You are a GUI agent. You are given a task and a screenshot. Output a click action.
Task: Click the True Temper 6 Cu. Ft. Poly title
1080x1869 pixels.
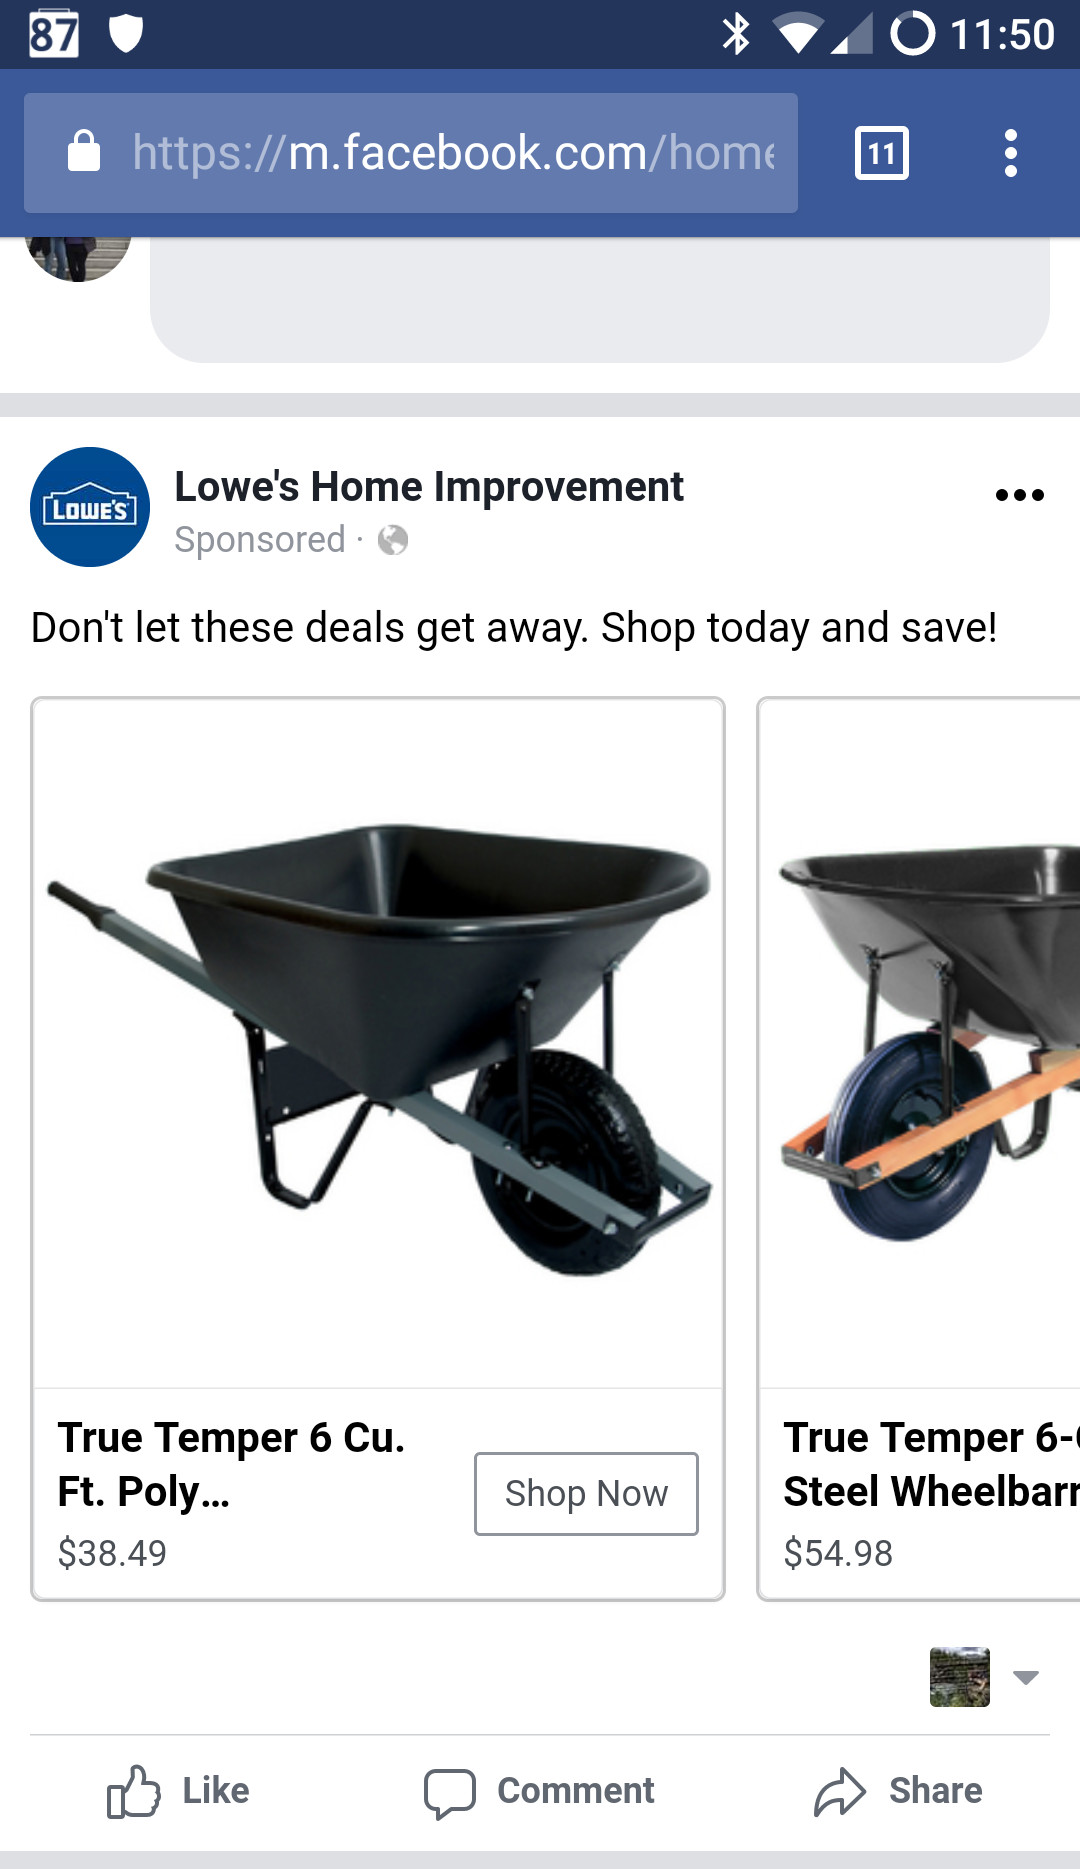231,1464
